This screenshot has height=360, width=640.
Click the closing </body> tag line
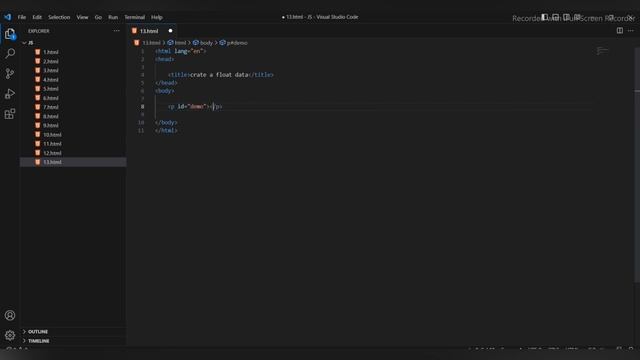click(x=166, y=122)
